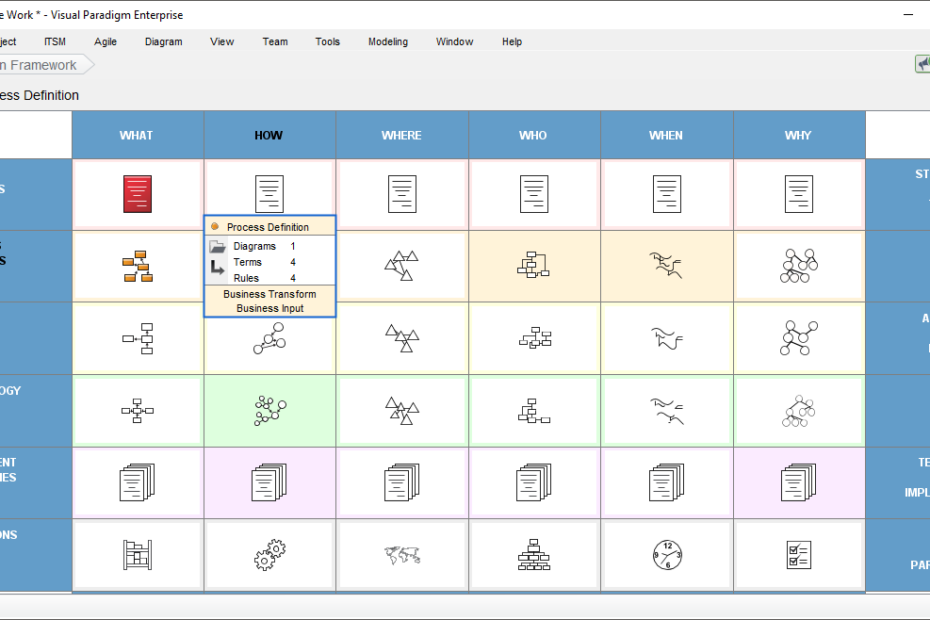
Task: Click the shelf rack icon under WHAT bottom row
Action: pos(136,555)
